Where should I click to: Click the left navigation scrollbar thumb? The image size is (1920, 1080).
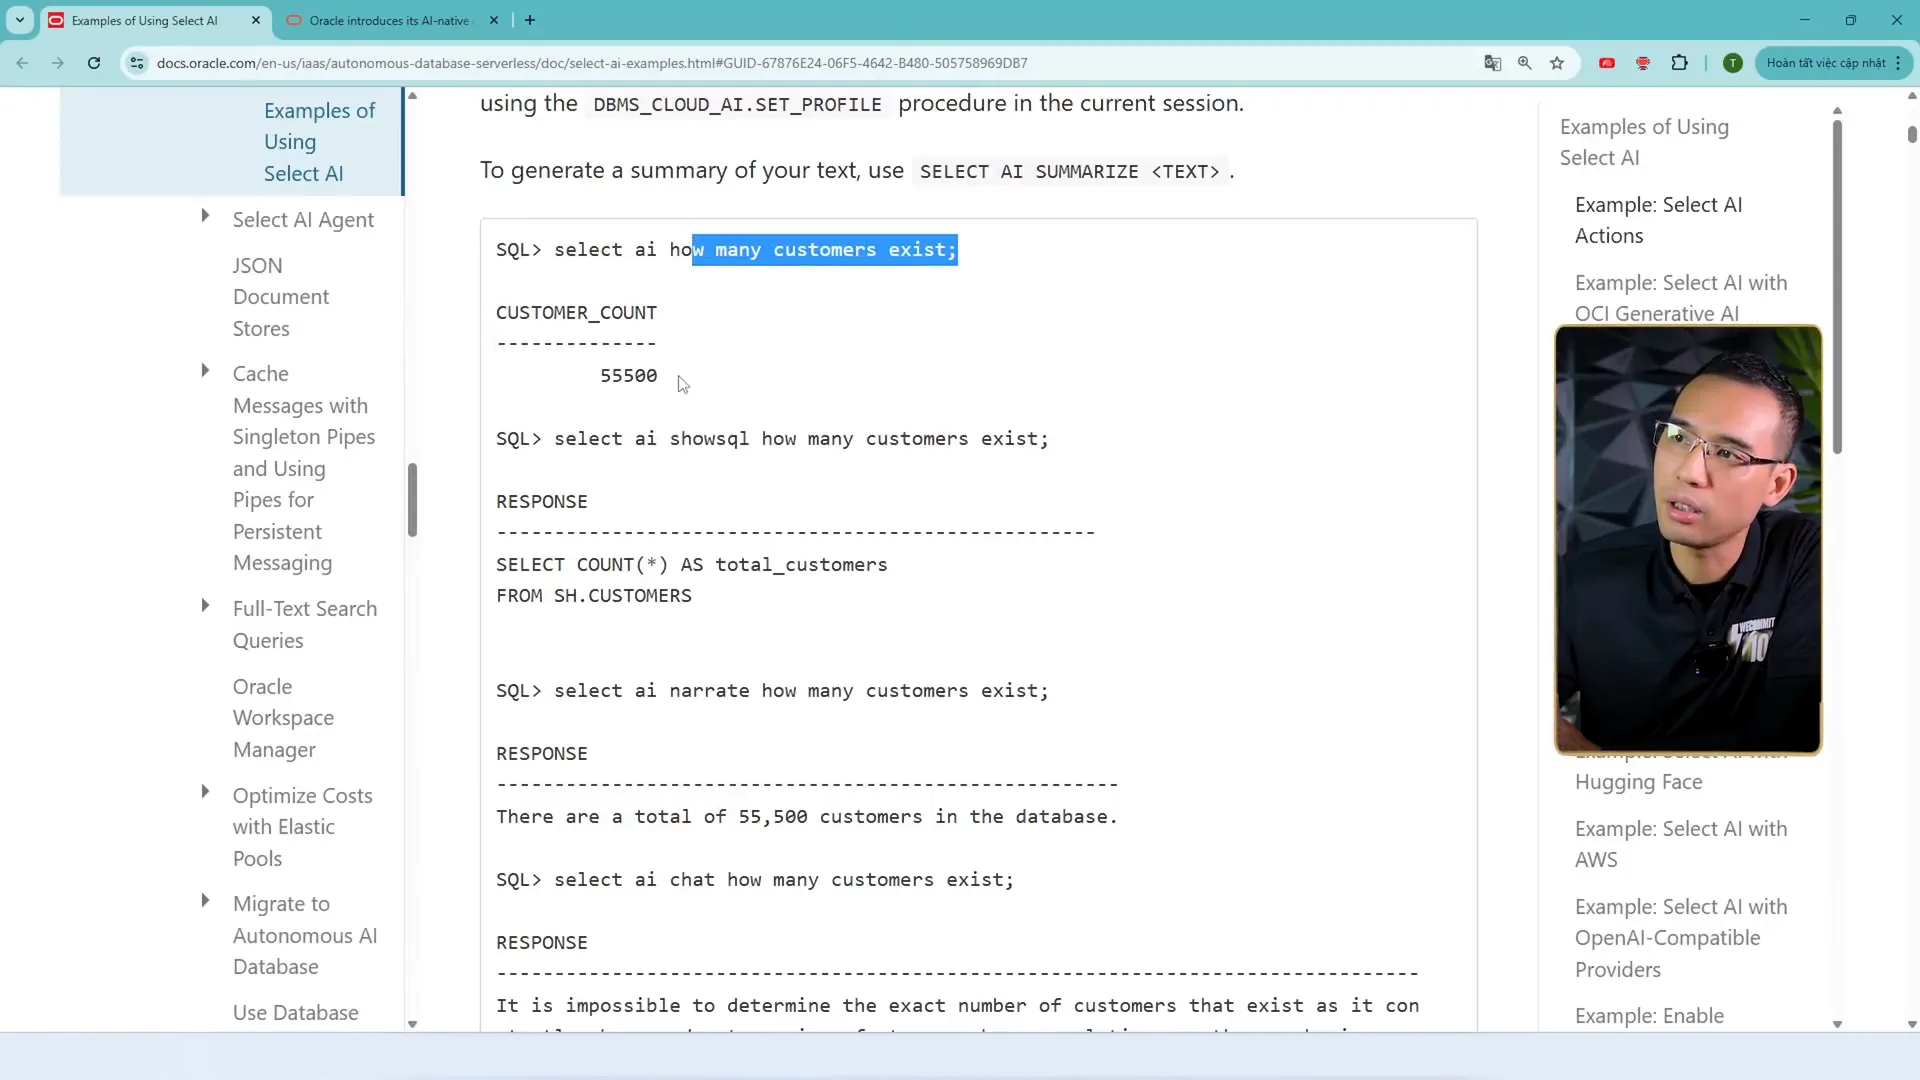[412, 500]
